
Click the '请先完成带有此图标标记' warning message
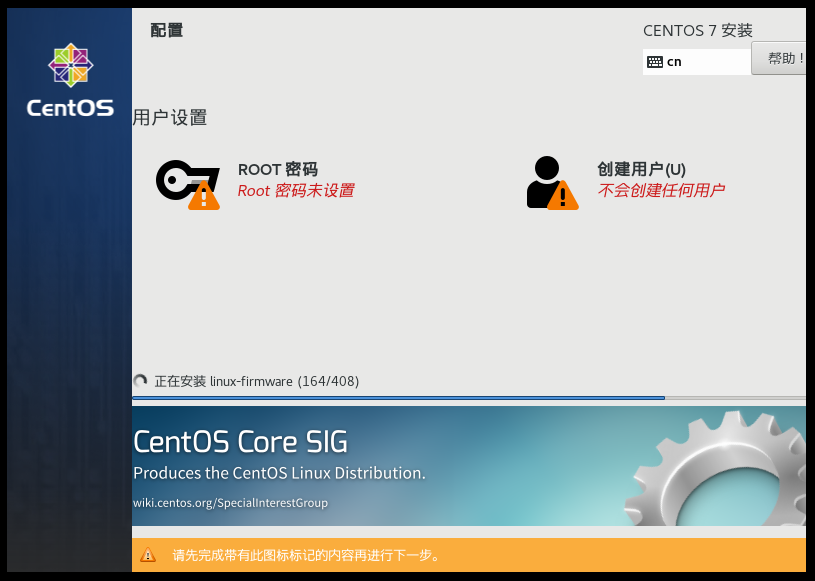[306, 555]
